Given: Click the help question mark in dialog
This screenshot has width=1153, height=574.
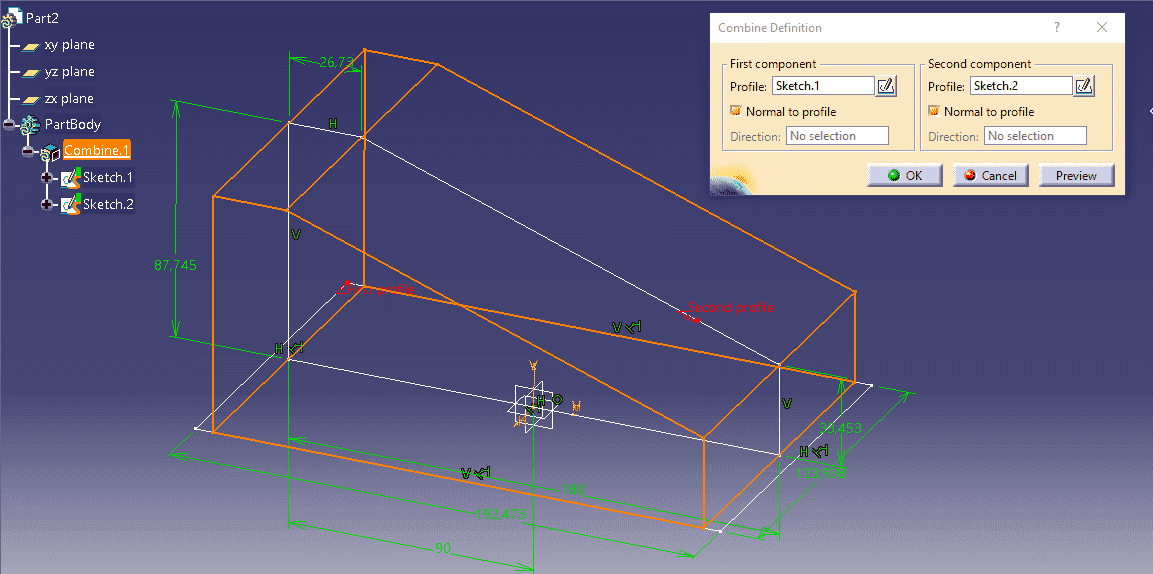Looking at the screenshot, I should tap(1057, 28).
